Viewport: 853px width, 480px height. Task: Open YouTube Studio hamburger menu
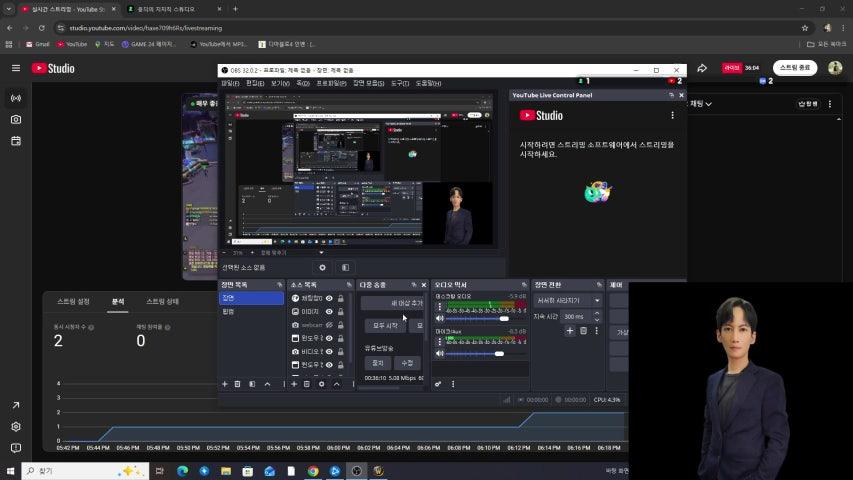[15, 68]
